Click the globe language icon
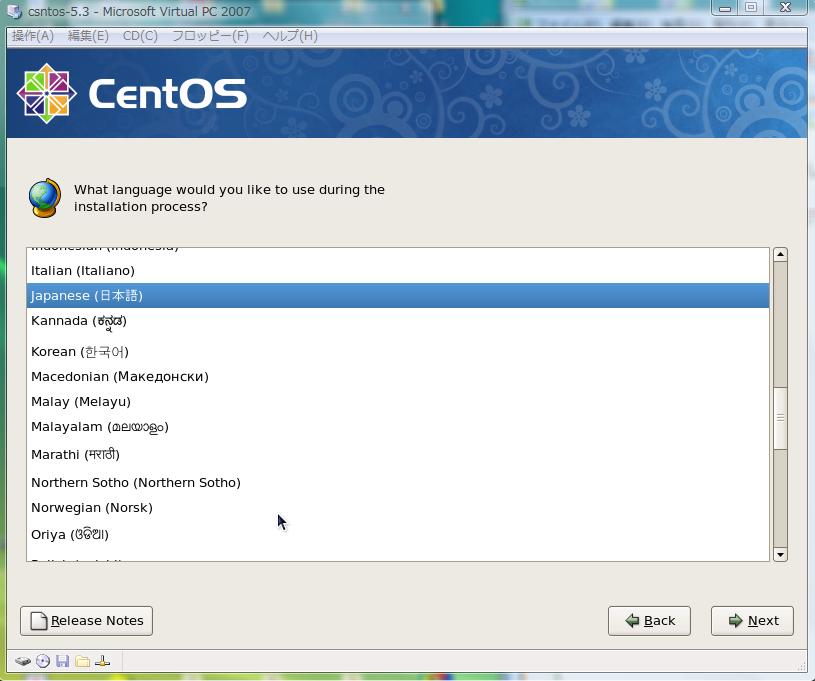815x681 pixels. (x=44, y=198)
